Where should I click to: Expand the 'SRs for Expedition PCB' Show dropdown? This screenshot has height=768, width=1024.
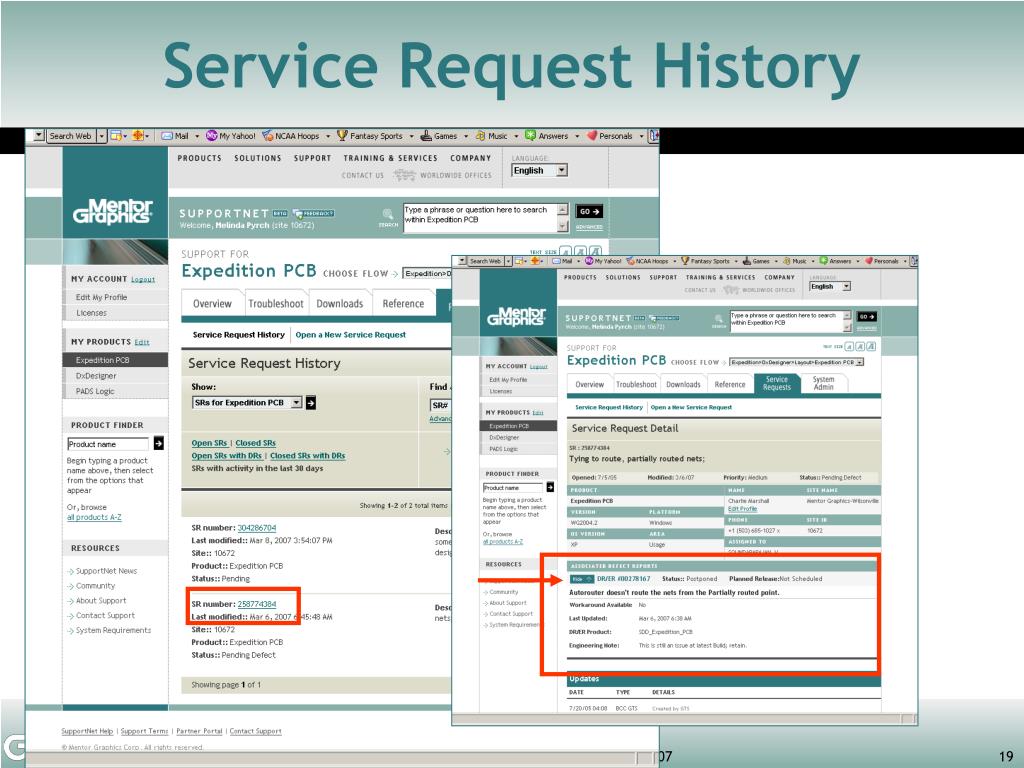point(248,403)
